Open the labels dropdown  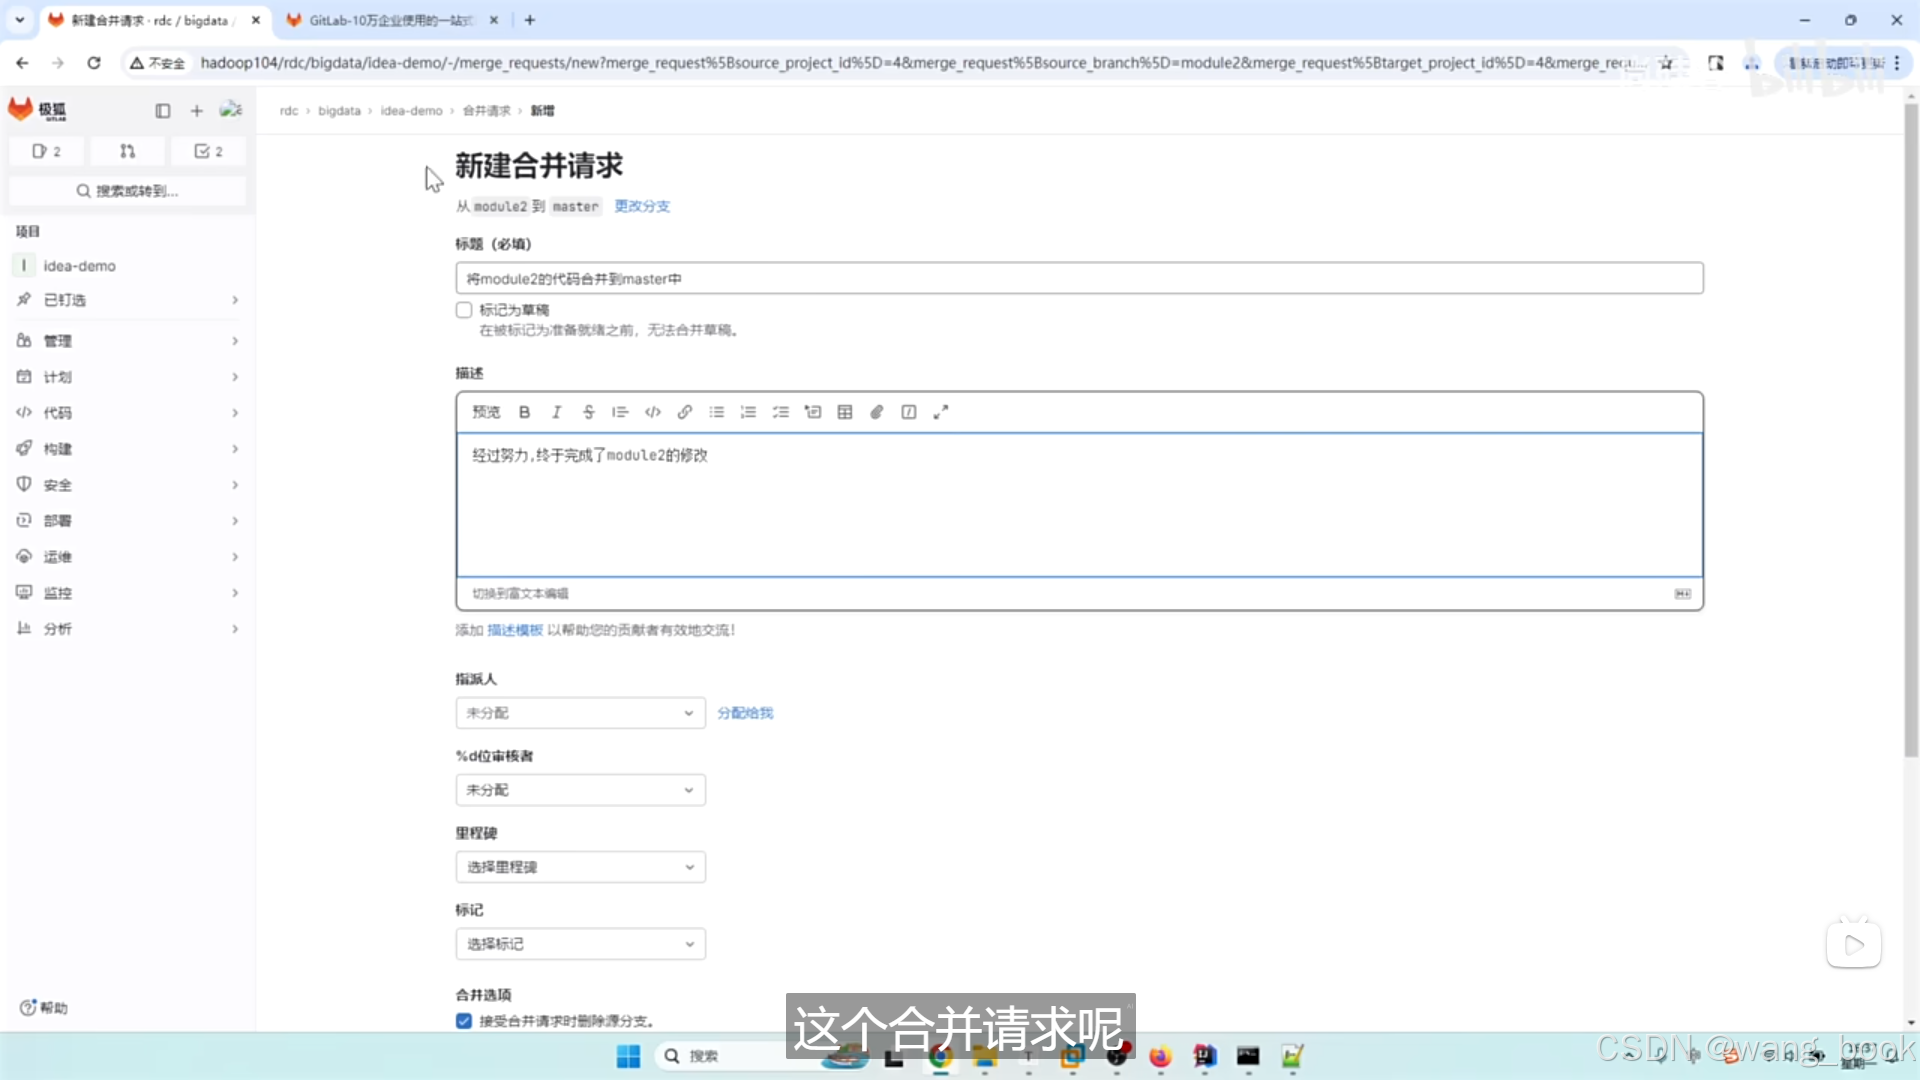coord(580,944)
